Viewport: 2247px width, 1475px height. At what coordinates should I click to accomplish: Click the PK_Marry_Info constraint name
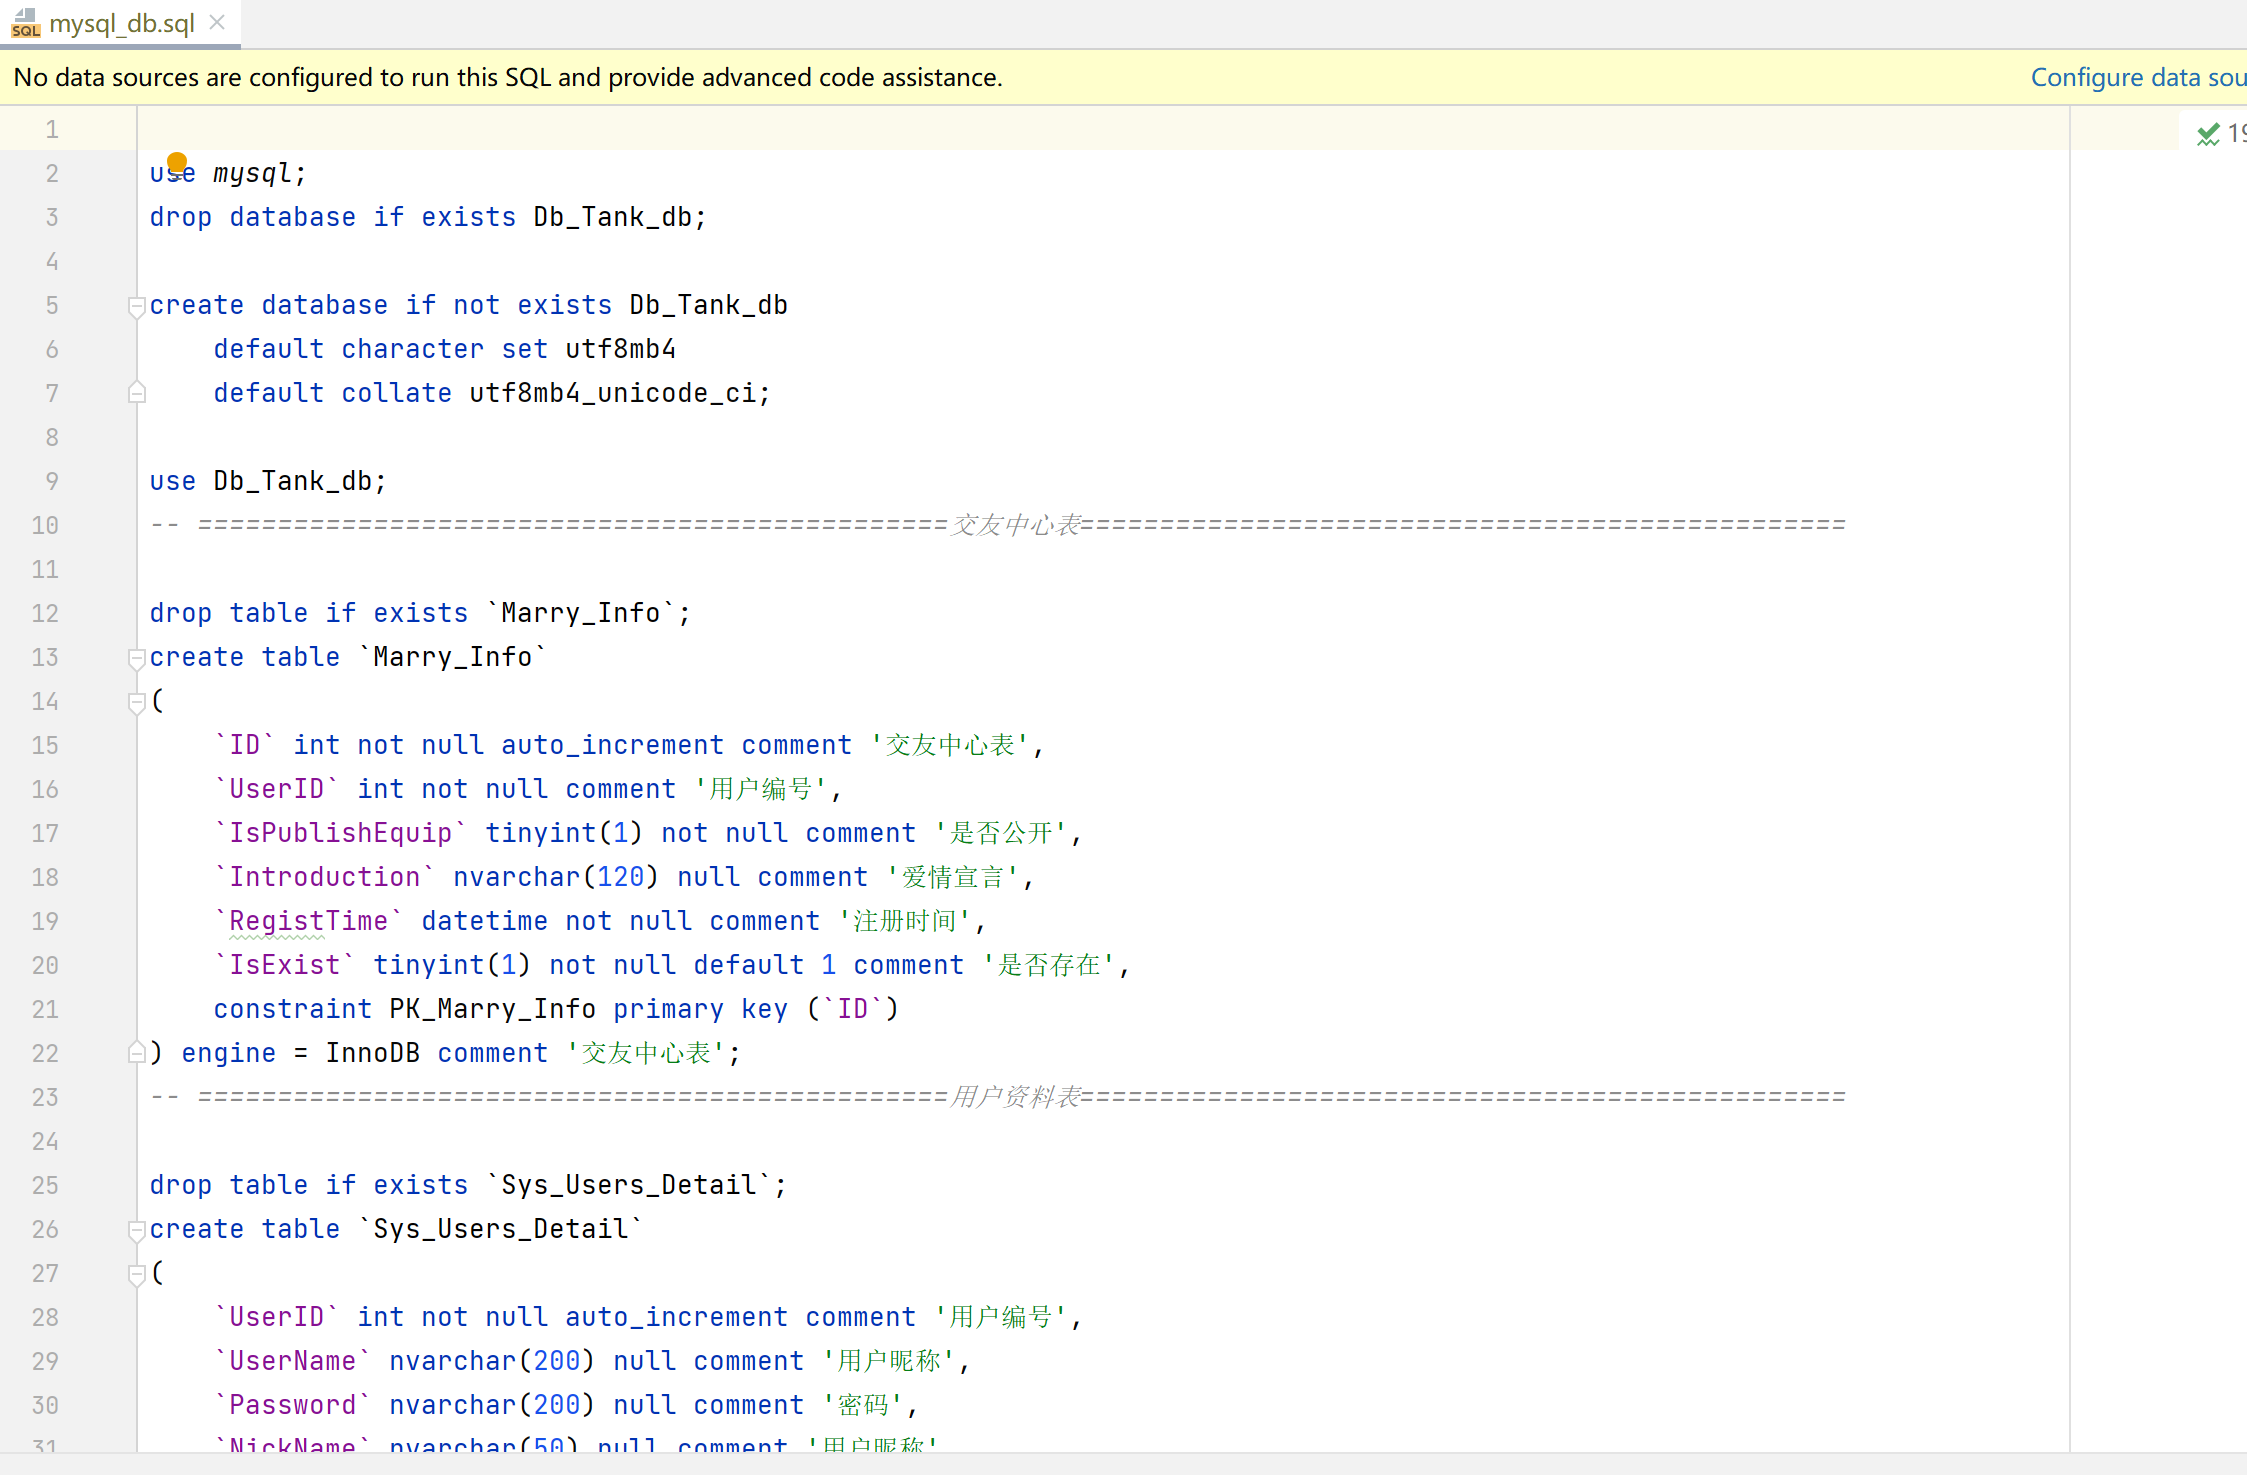click(492, 1009)
